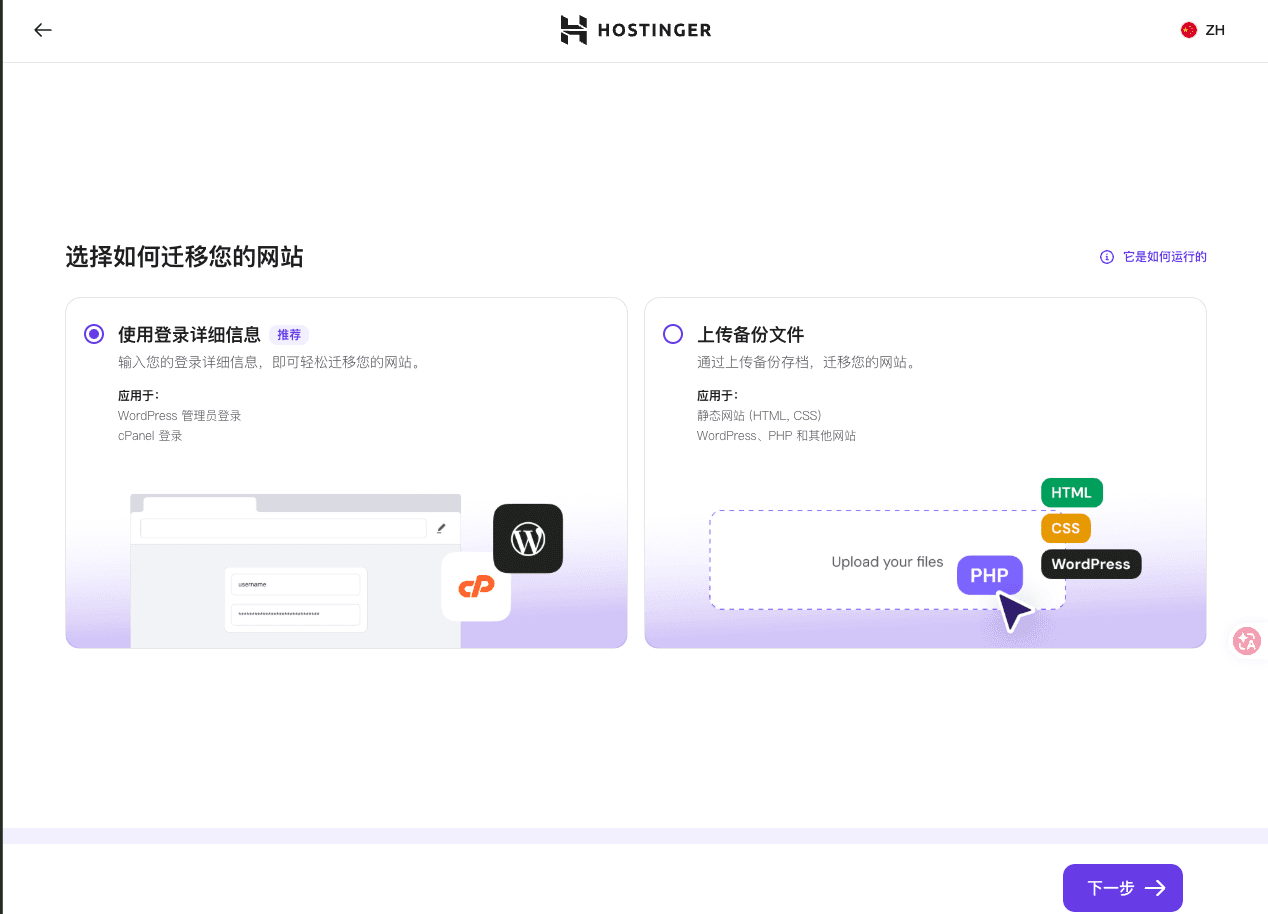
Task: Click the password field in the illustration
Action: click(295, 614)
